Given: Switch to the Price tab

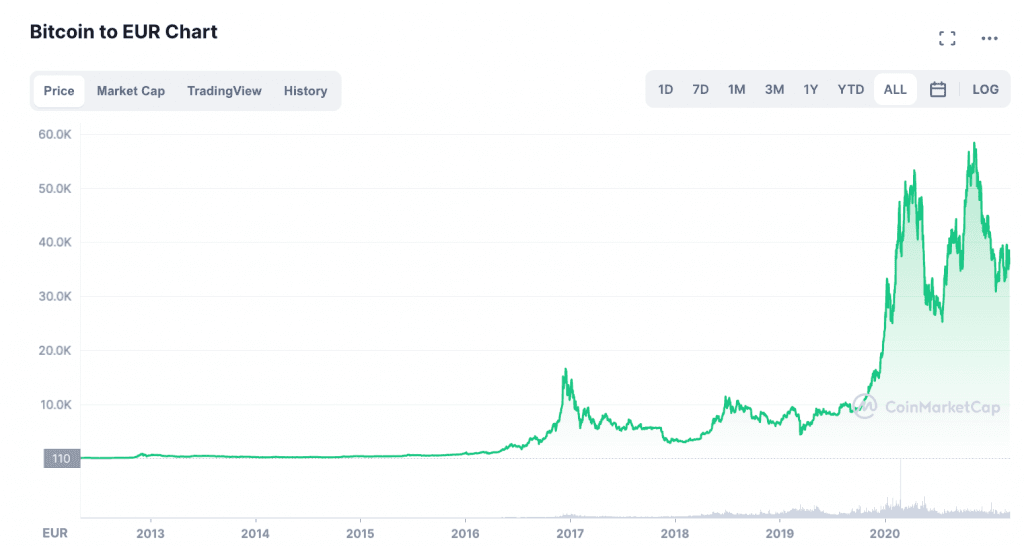Looking at the screenshot, I should click(x=59, y=91).
